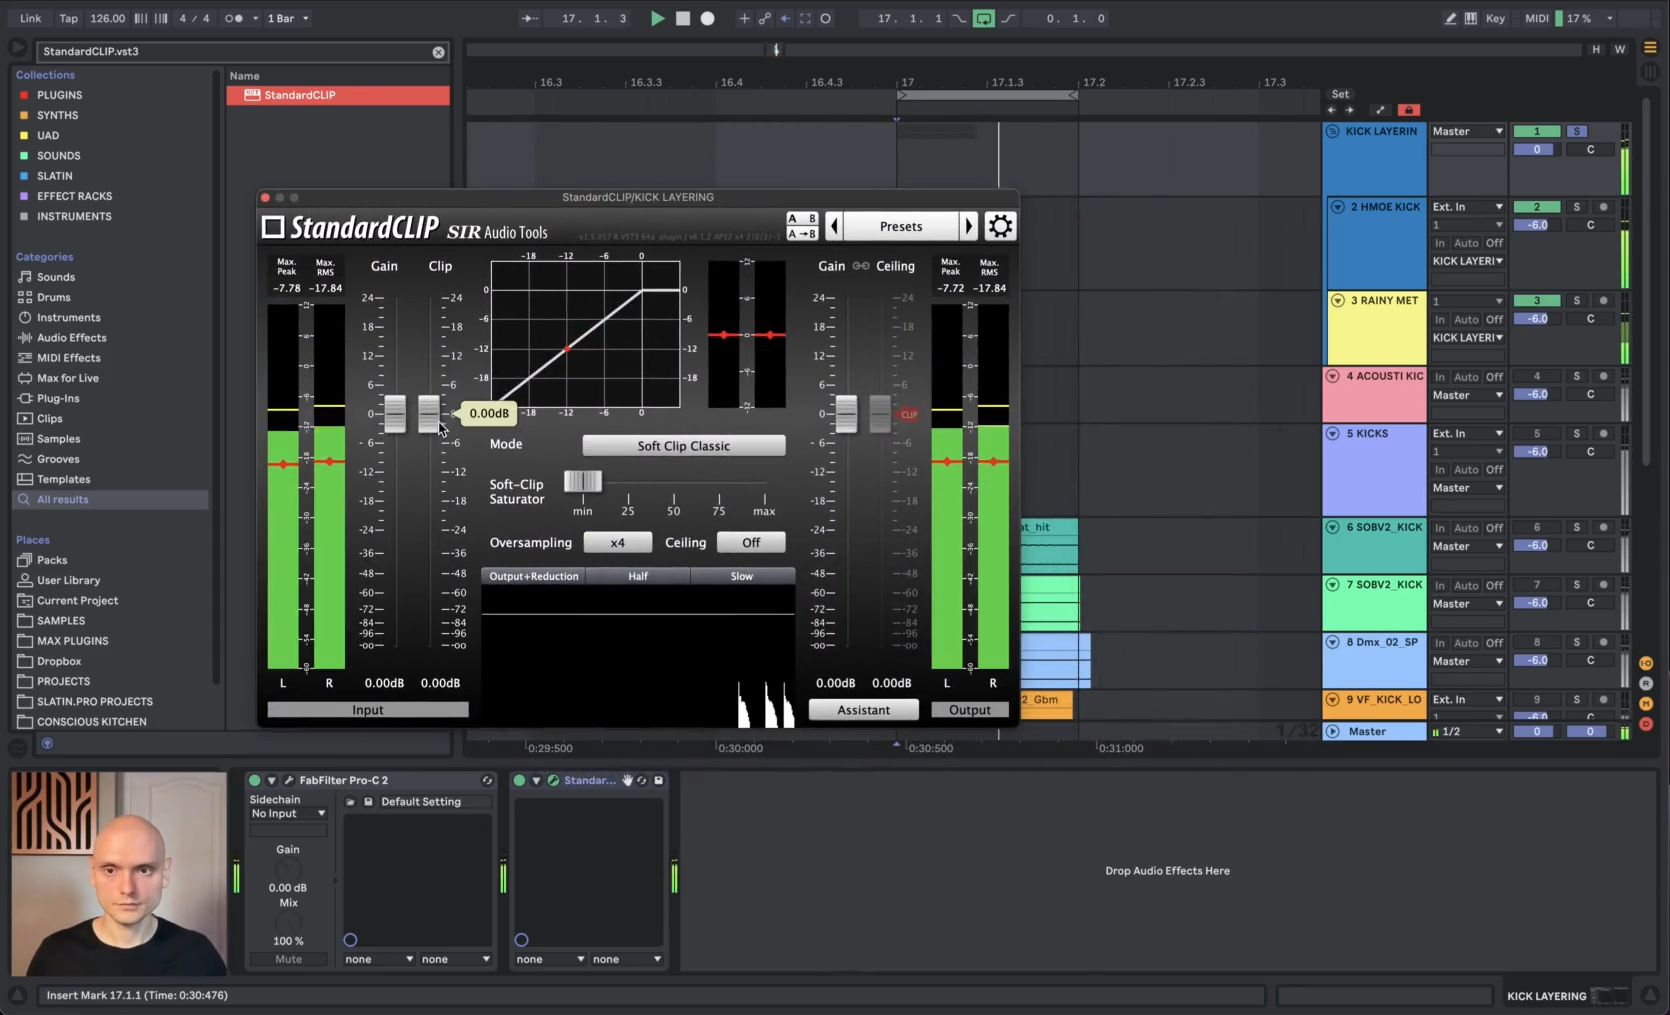Click the Soft-Clip Saturator slider

click(x=583, y=481)
